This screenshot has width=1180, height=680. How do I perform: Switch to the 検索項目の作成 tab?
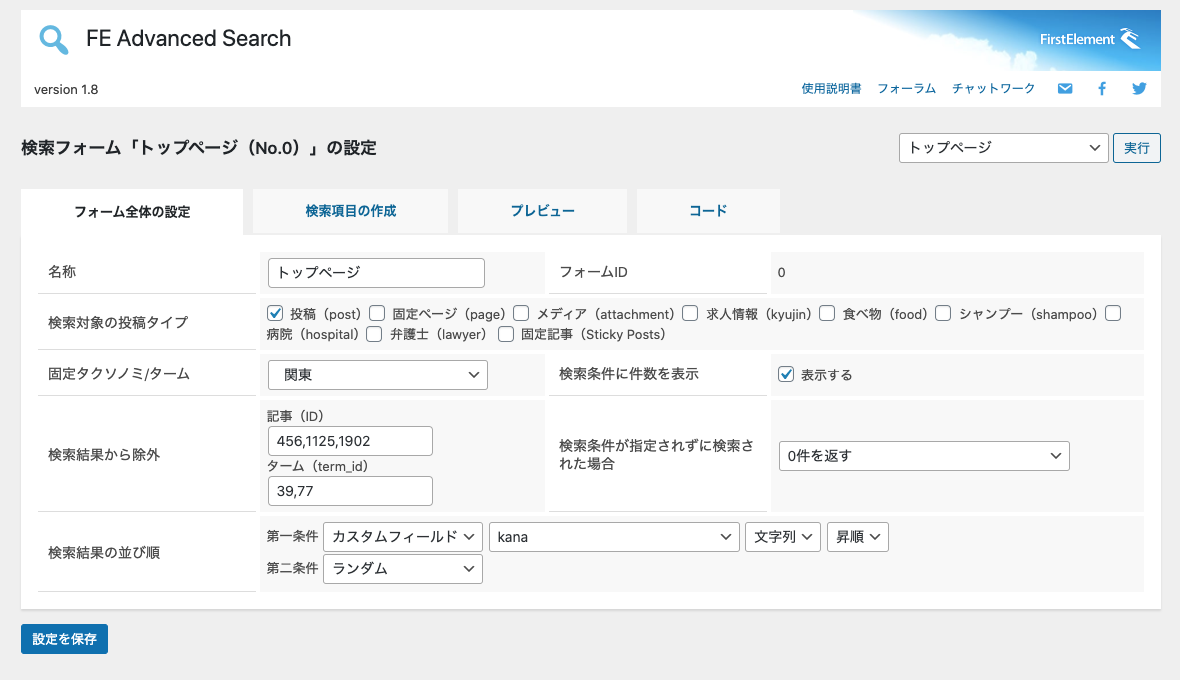coord(351,211)
